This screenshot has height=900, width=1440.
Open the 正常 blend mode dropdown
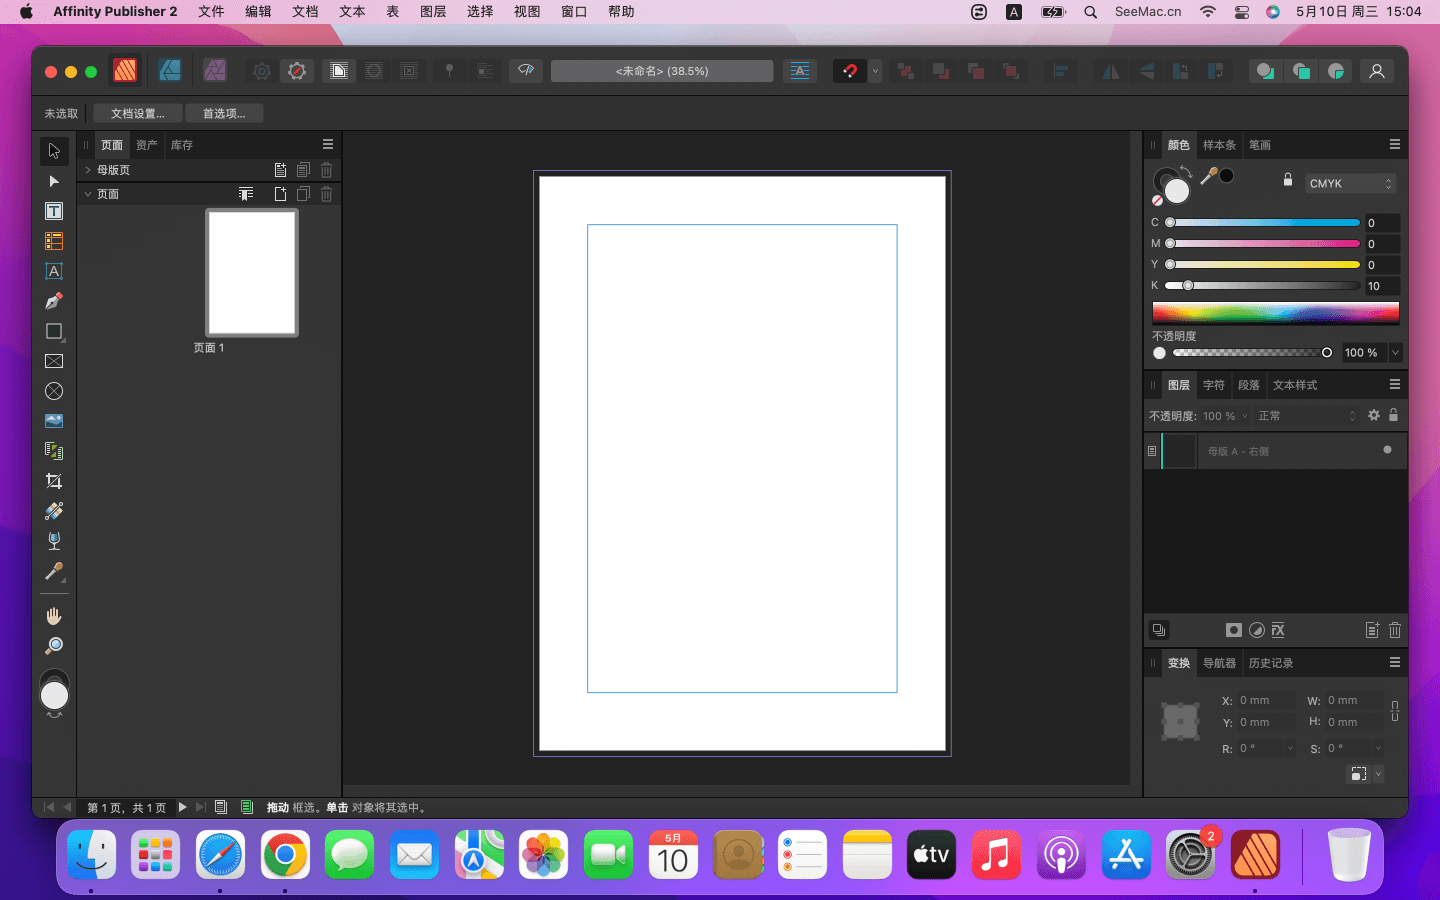pos(1306,416)
